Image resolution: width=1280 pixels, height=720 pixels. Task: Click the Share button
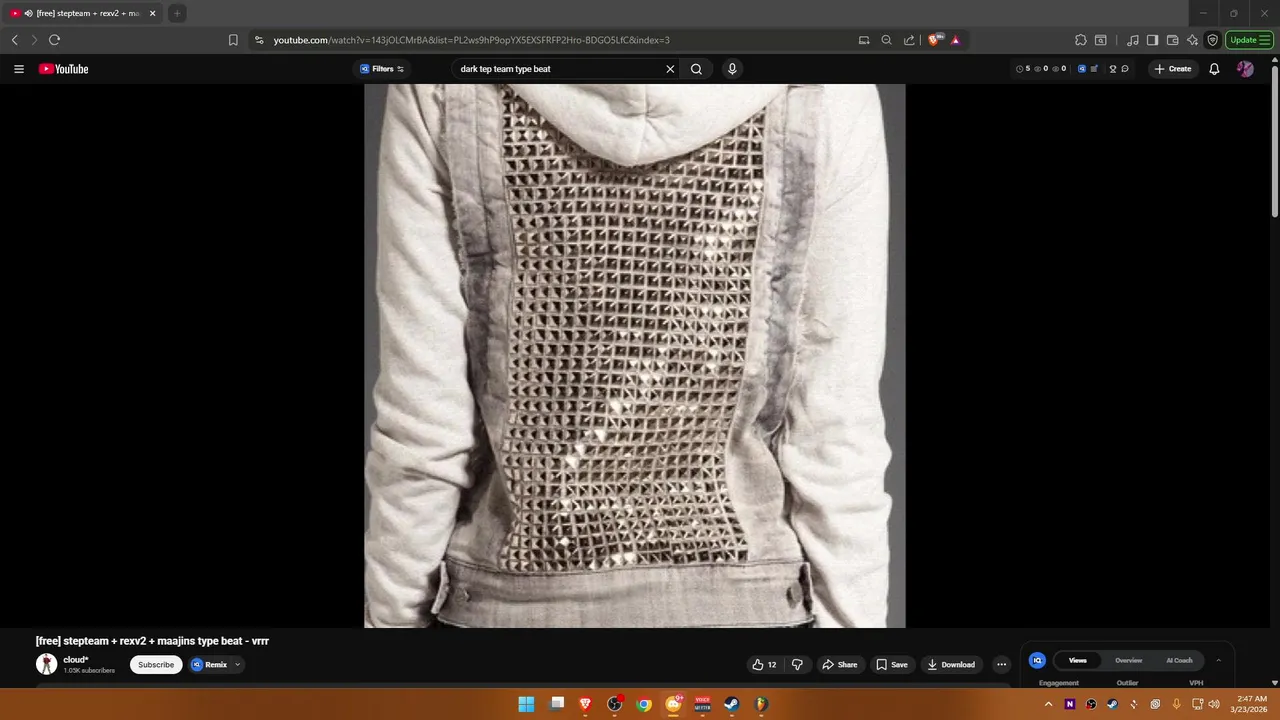[x=840, y=665]
